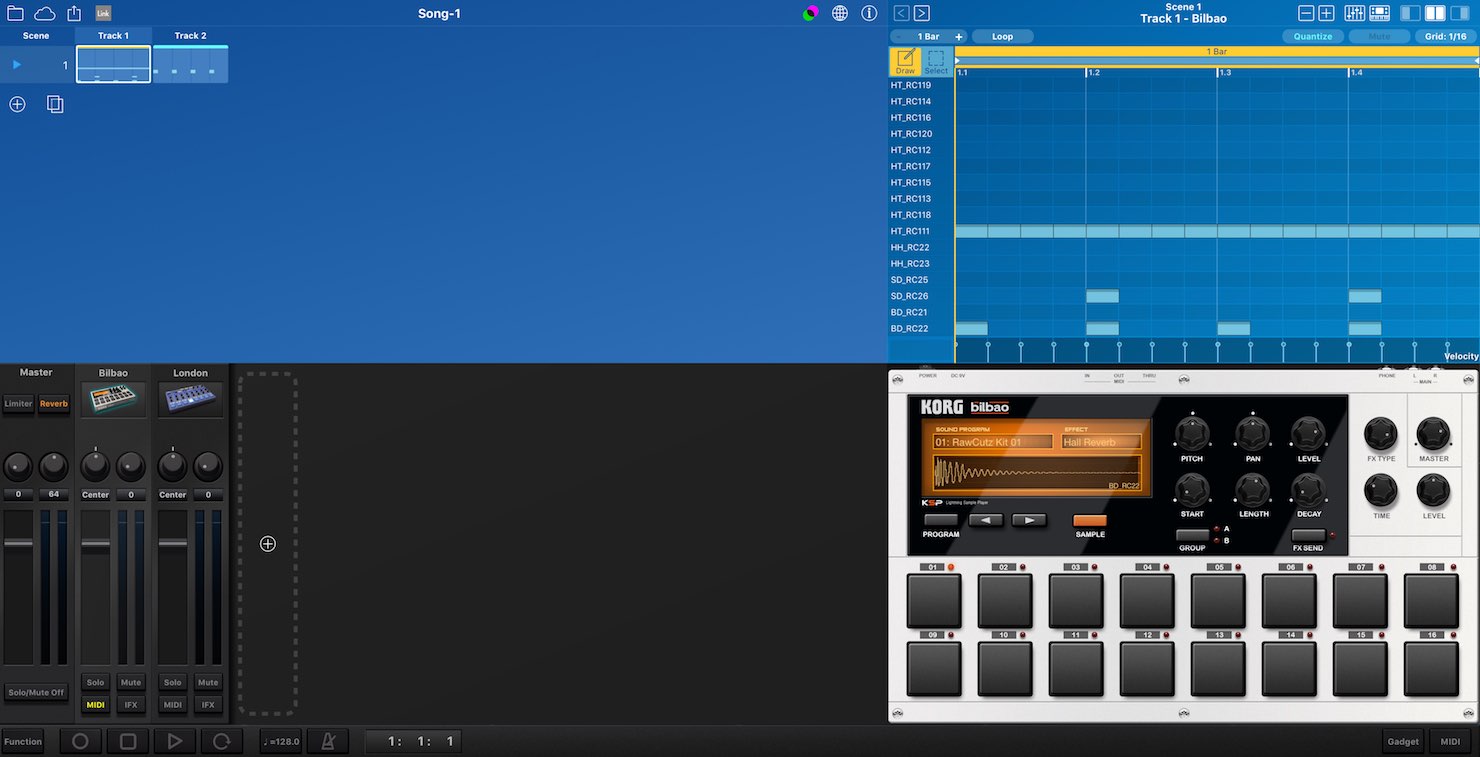
Task: Switch to right-panel layout icon
Action: pos(1458,13)
